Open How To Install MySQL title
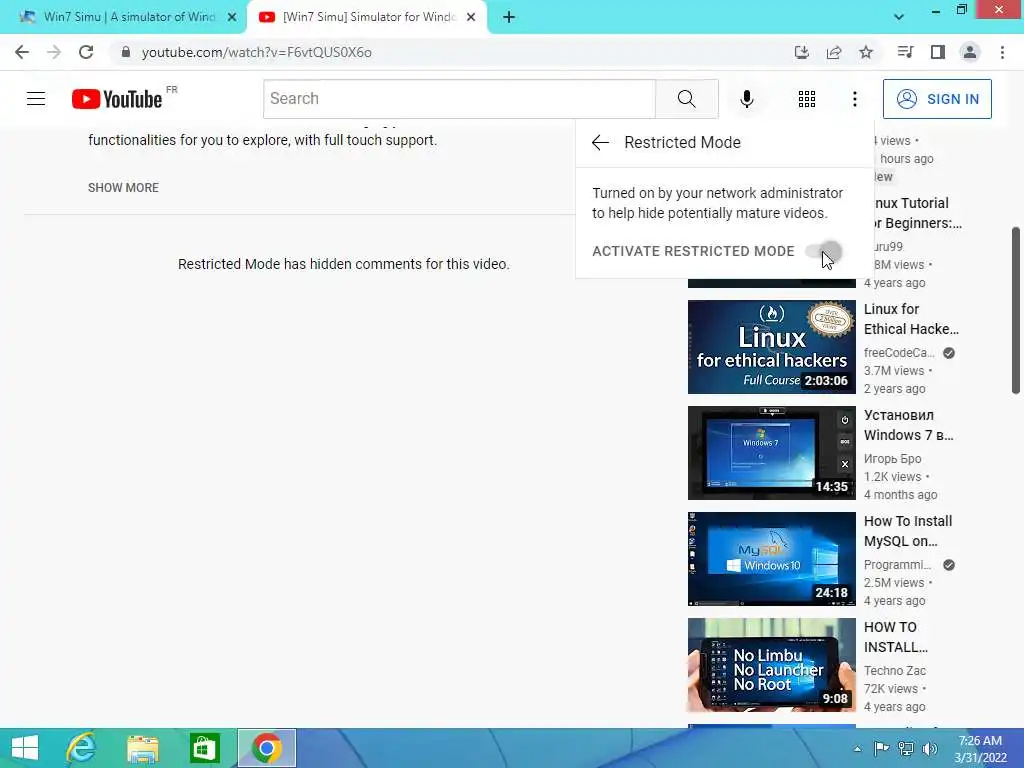The width and height of the screenshot is (1024, 768). point(908,531)
